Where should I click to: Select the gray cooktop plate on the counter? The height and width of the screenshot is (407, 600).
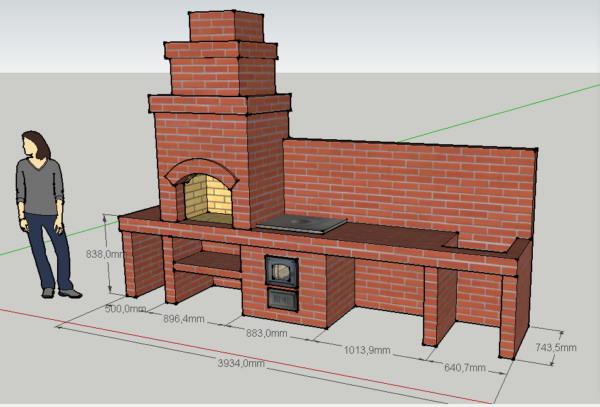point(302,224)
